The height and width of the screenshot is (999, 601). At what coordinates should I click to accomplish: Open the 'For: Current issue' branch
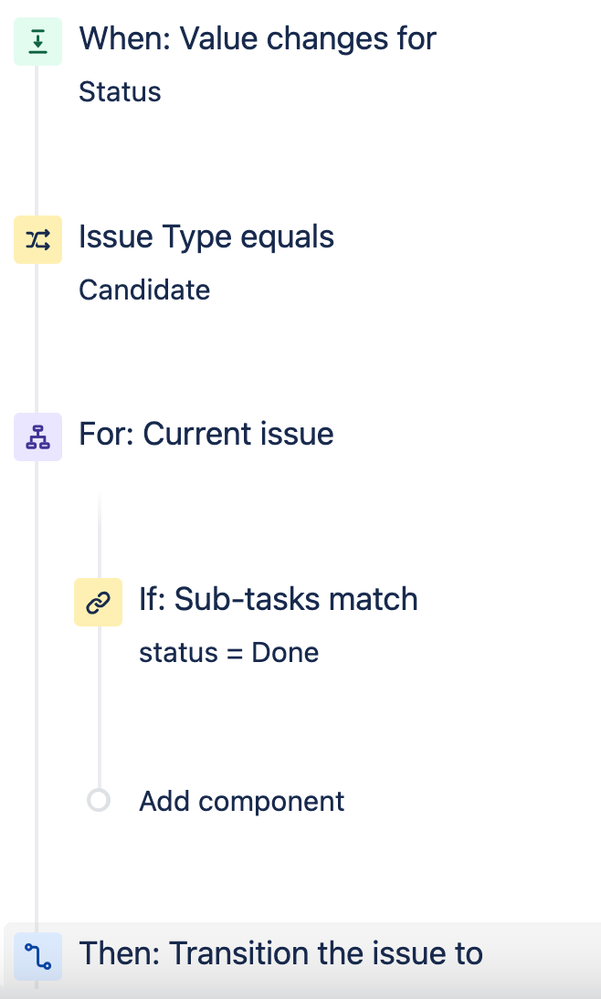[x=206, y=434]
